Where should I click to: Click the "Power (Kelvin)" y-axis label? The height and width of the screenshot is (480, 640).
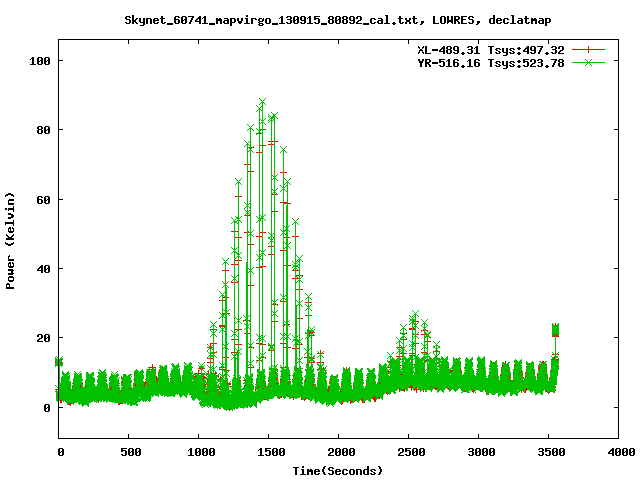point(10,241)
